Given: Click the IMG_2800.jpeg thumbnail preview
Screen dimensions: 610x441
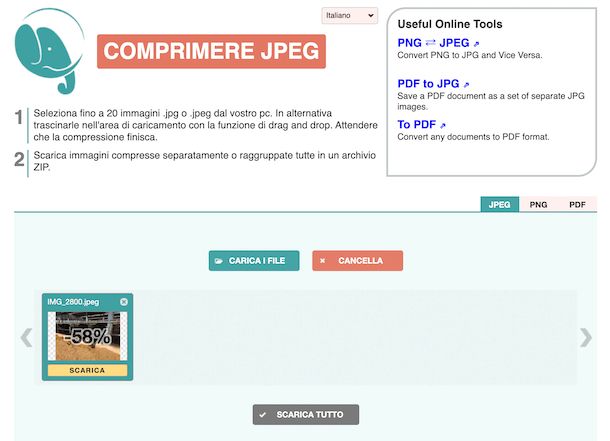Looking at the screenshot, I should pos(88,336).
